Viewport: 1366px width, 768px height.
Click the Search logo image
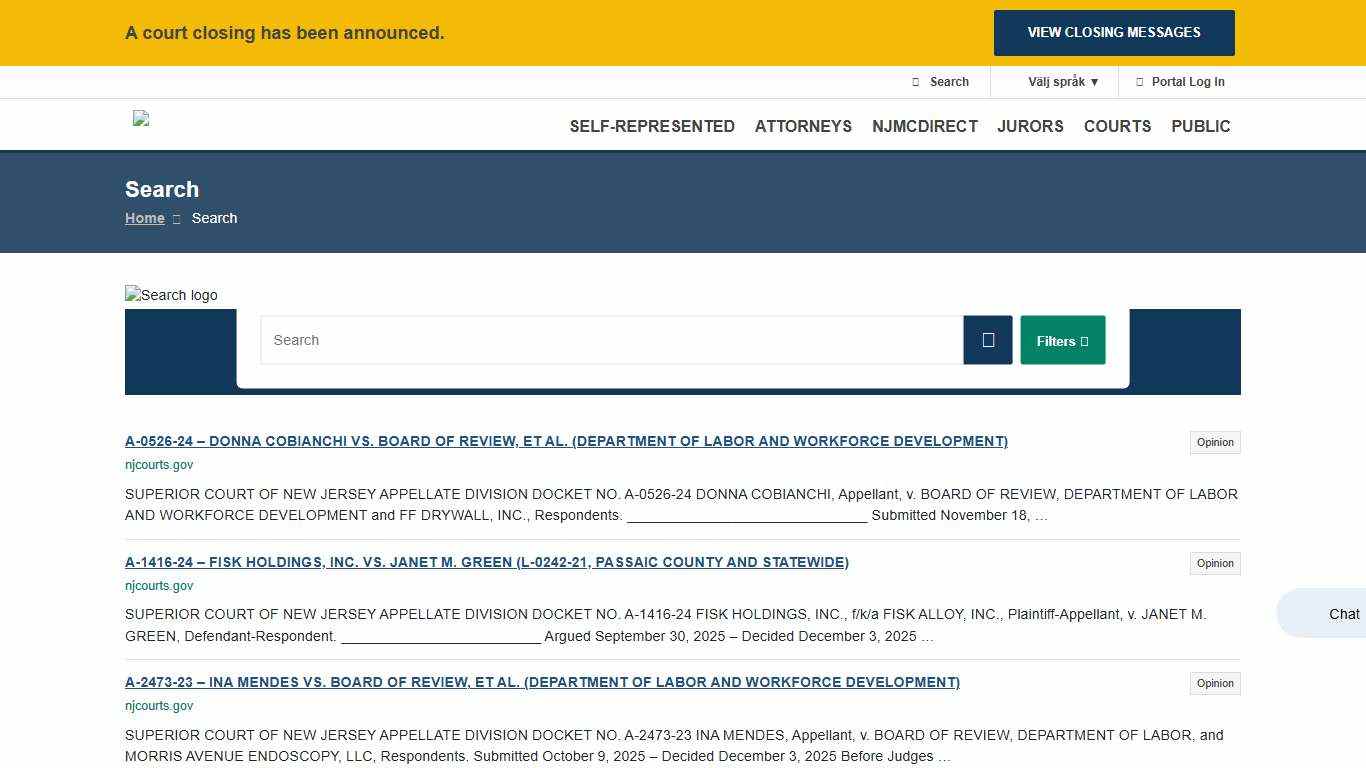click(171, 295)
